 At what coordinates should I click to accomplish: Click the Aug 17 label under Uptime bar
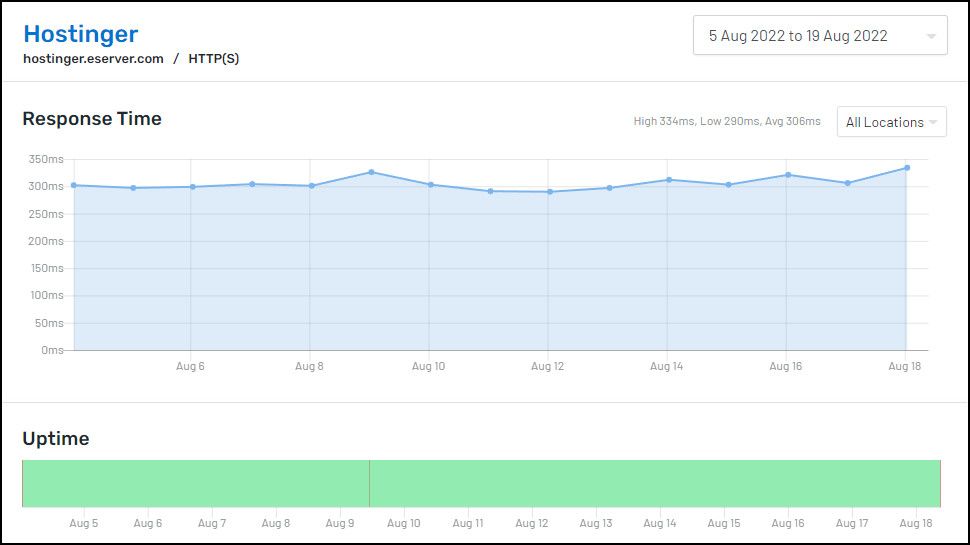852,523
